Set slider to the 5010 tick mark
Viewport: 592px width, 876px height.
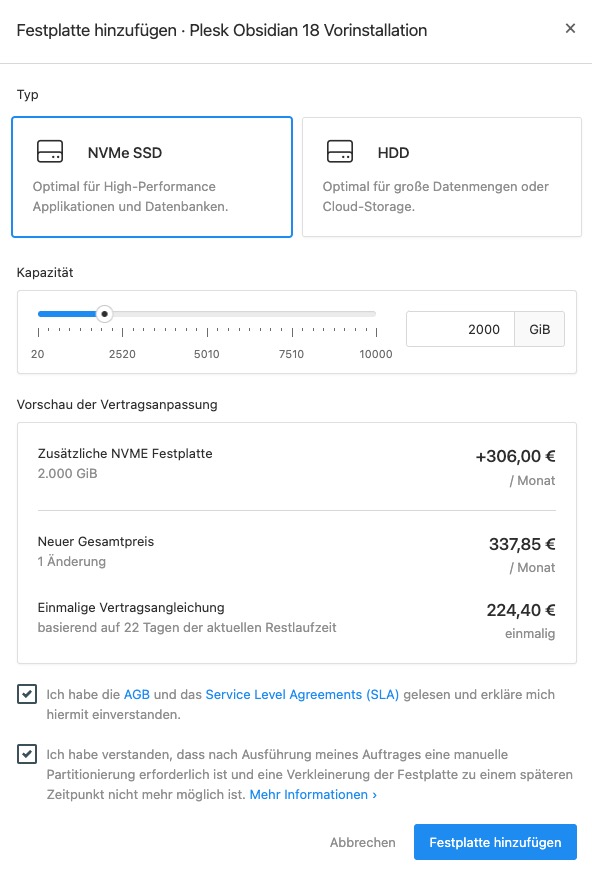tap(207, 314)
